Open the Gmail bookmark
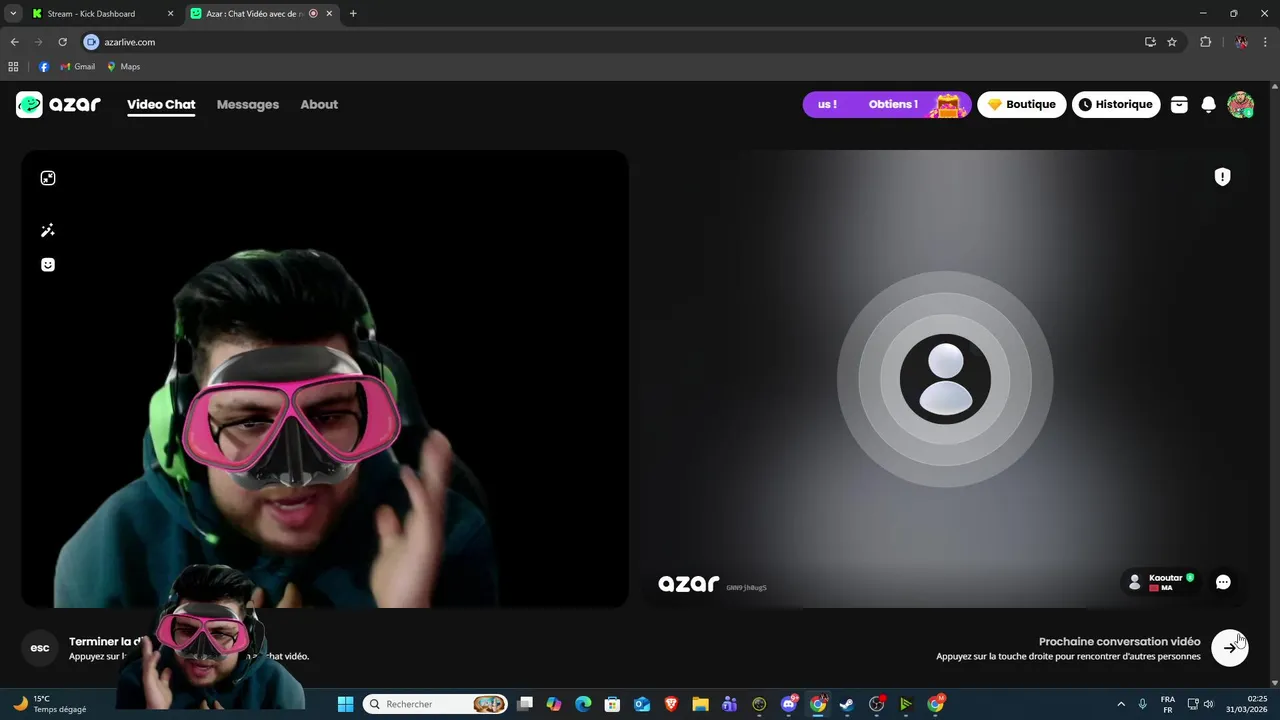The width and height of the screenshot is (1280, 720). [x=78, y=67]
